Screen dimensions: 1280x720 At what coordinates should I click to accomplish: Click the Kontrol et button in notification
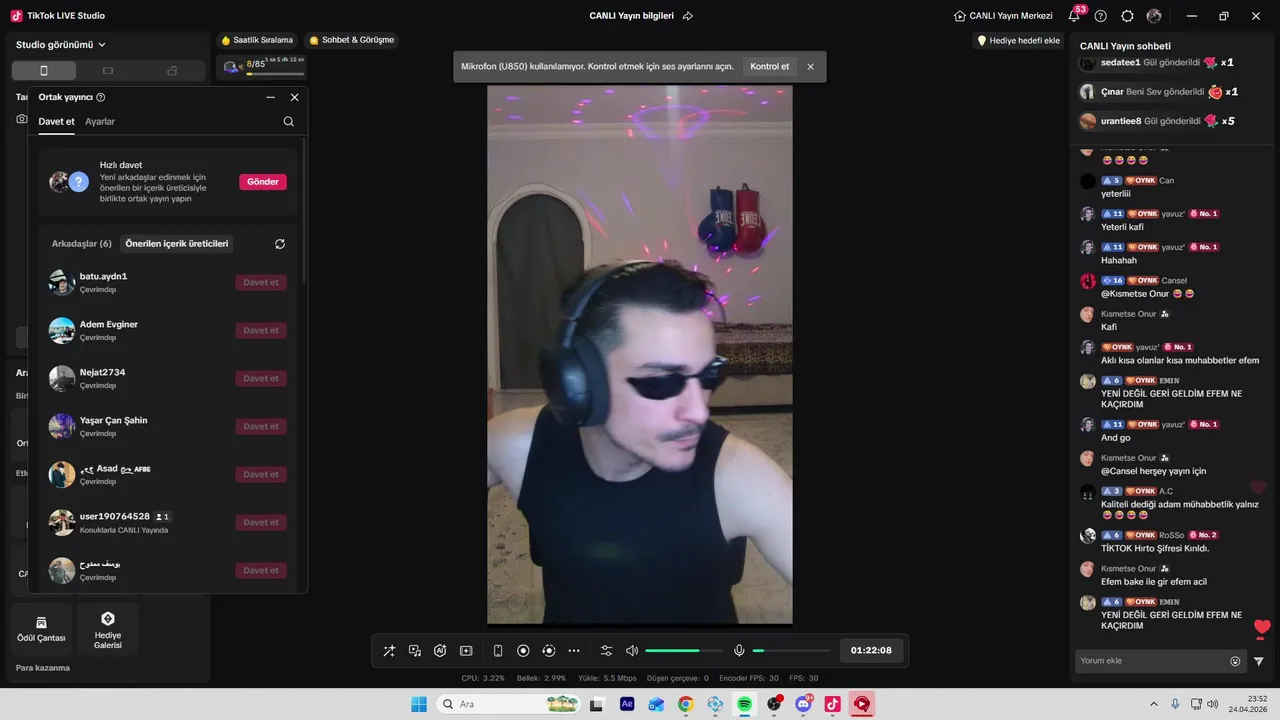pyautogui.click(x=770, y=67)
